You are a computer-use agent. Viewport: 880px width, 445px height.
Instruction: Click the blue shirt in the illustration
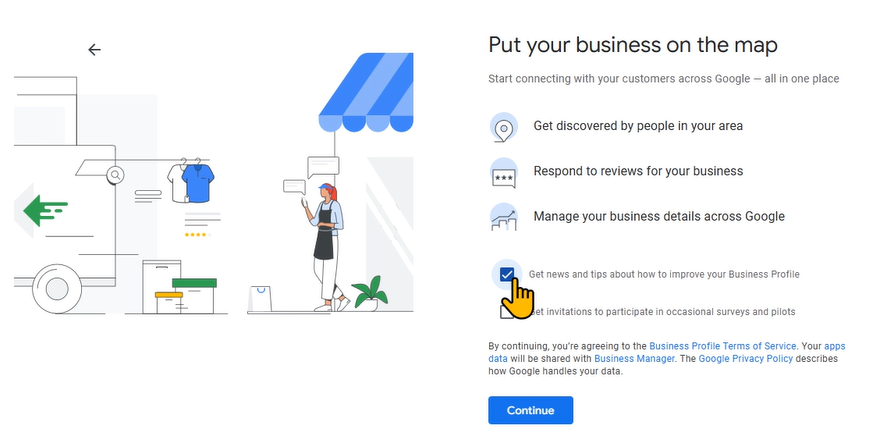[198, 181]
